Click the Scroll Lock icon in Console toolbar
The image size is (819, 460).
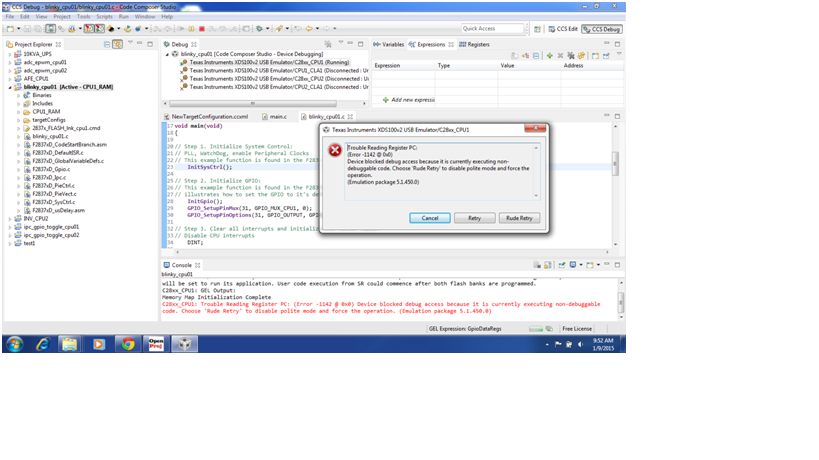pos(547,266)
